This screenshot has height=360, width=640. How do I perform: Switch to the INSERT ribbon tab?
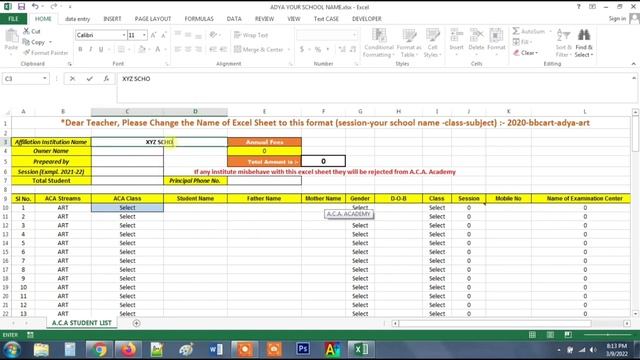[x=112, y=19]
